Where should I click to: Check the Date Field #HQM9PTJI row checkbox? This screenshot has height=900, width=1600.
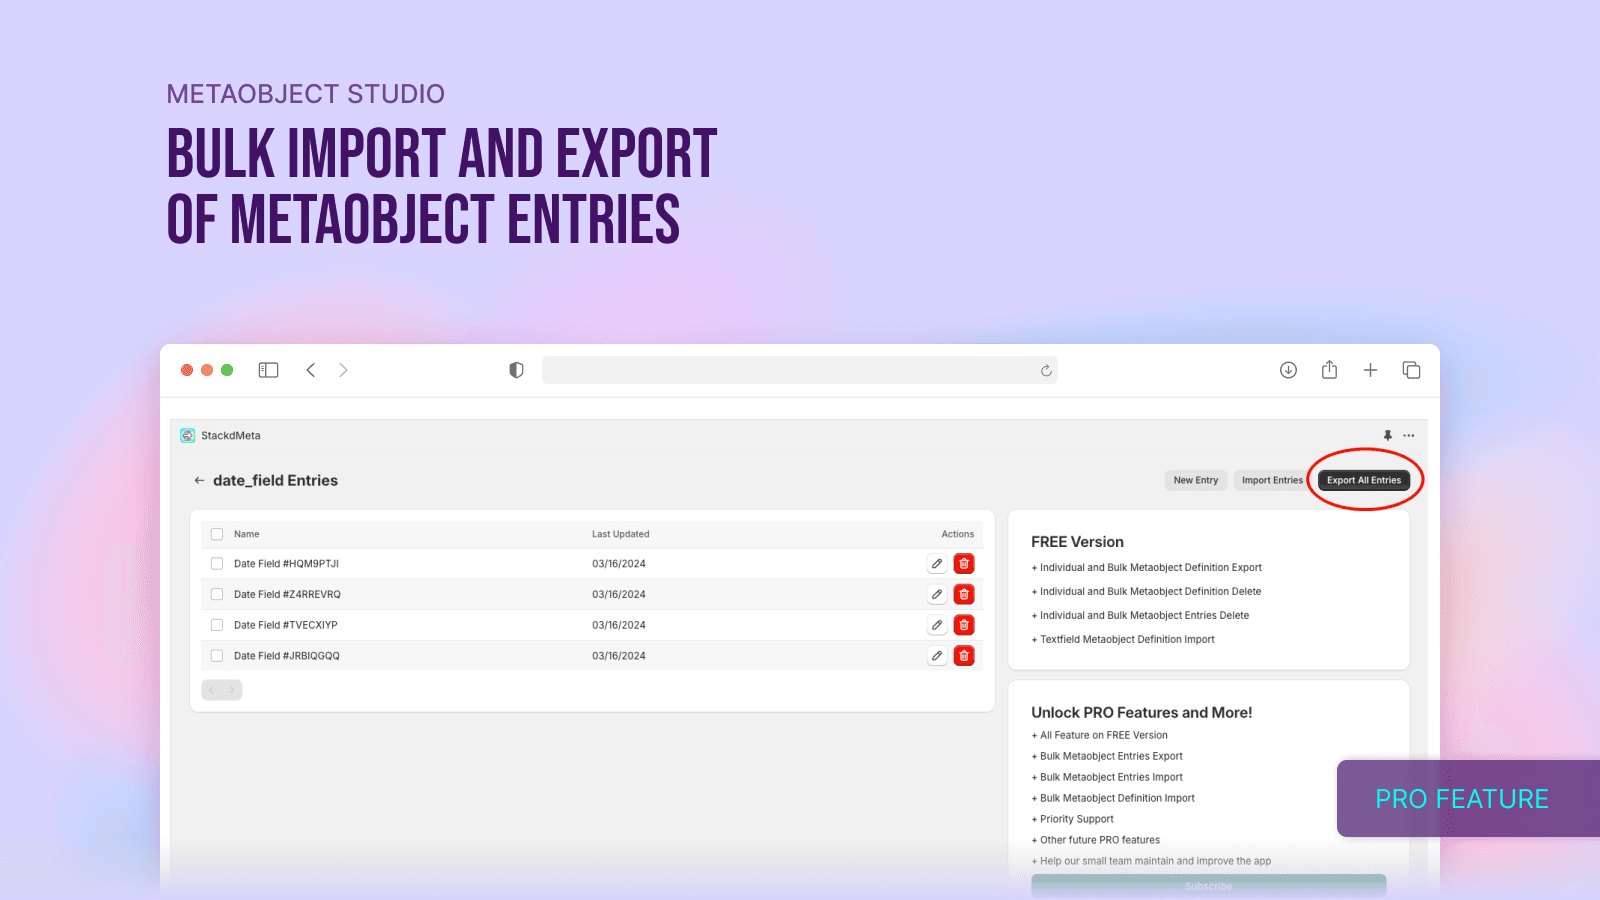(x=217, y=563)
